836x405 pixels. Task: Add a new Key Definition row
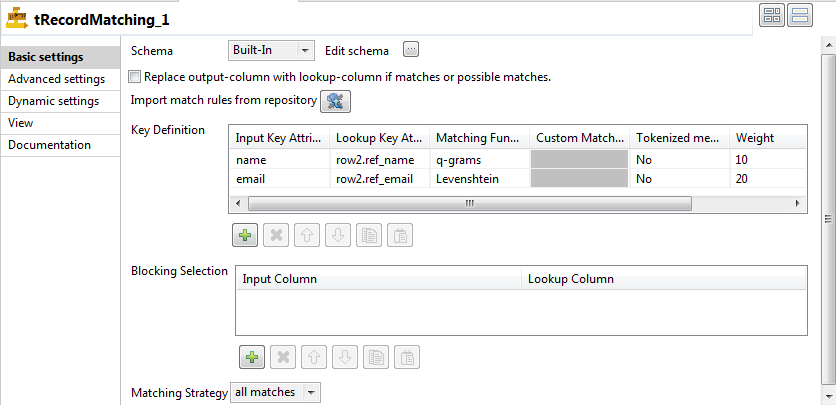pos(244,235)
